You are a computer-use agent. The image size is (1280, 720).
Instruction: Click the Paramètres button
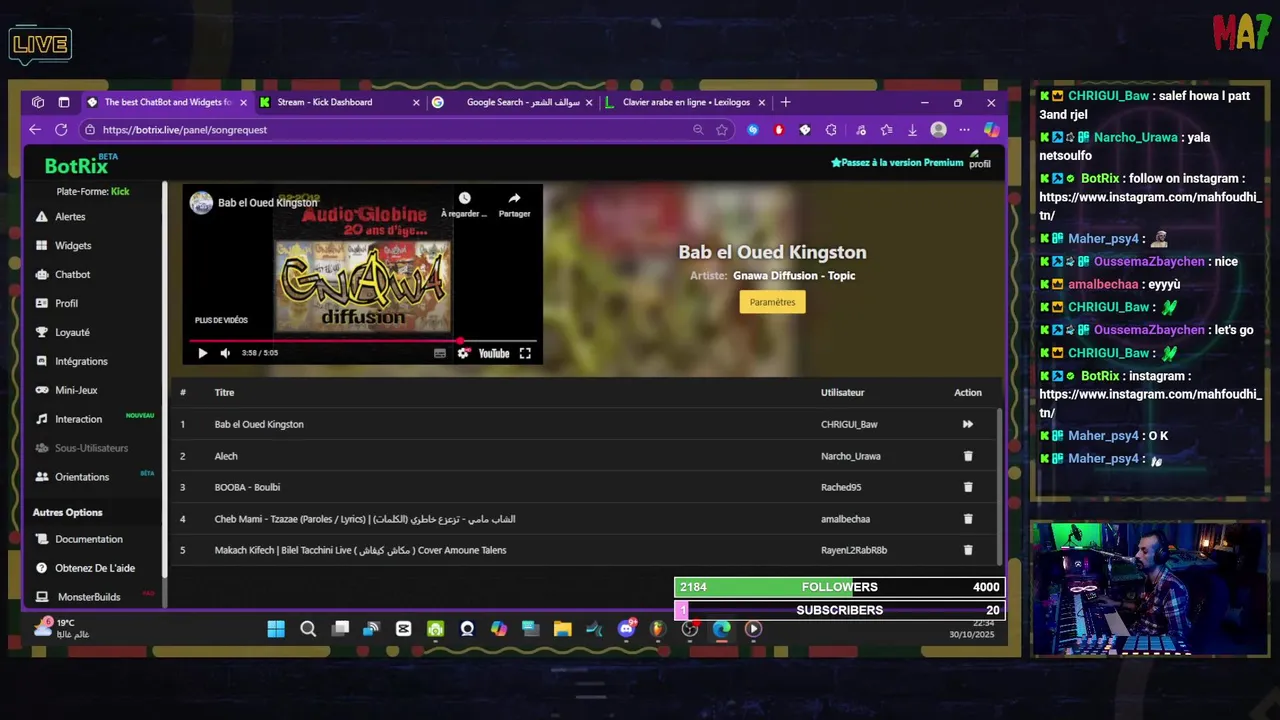[772, 302]
